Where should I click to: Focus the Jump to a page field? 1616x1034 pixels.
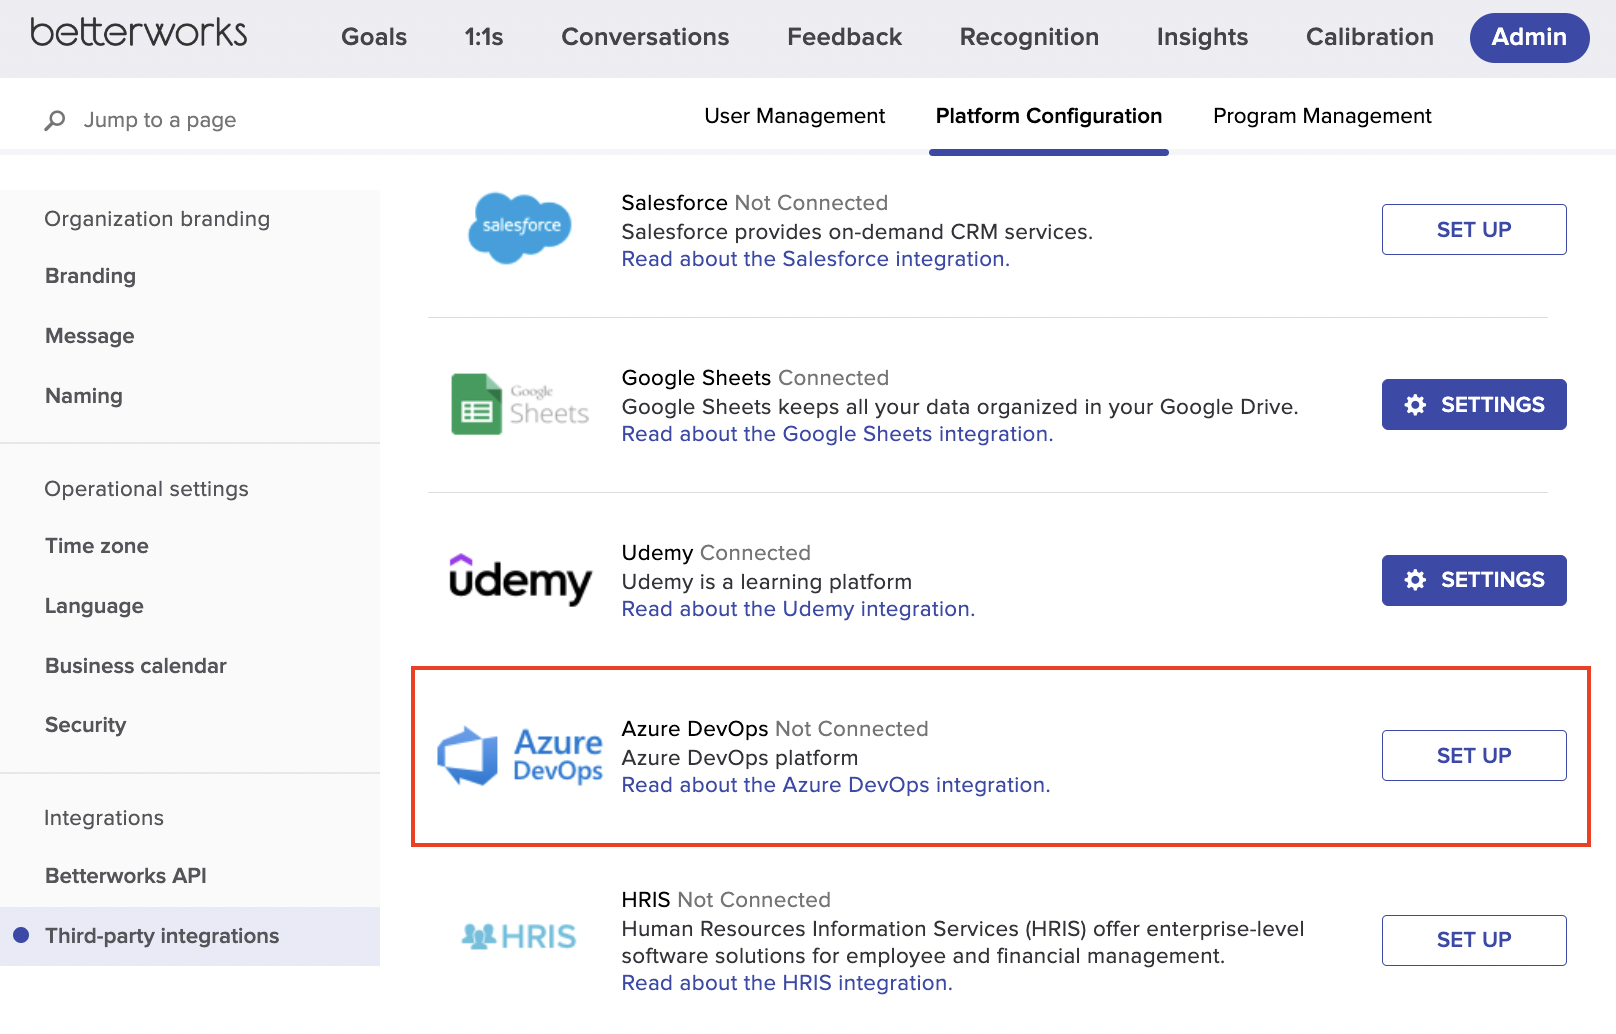(160, 120)
